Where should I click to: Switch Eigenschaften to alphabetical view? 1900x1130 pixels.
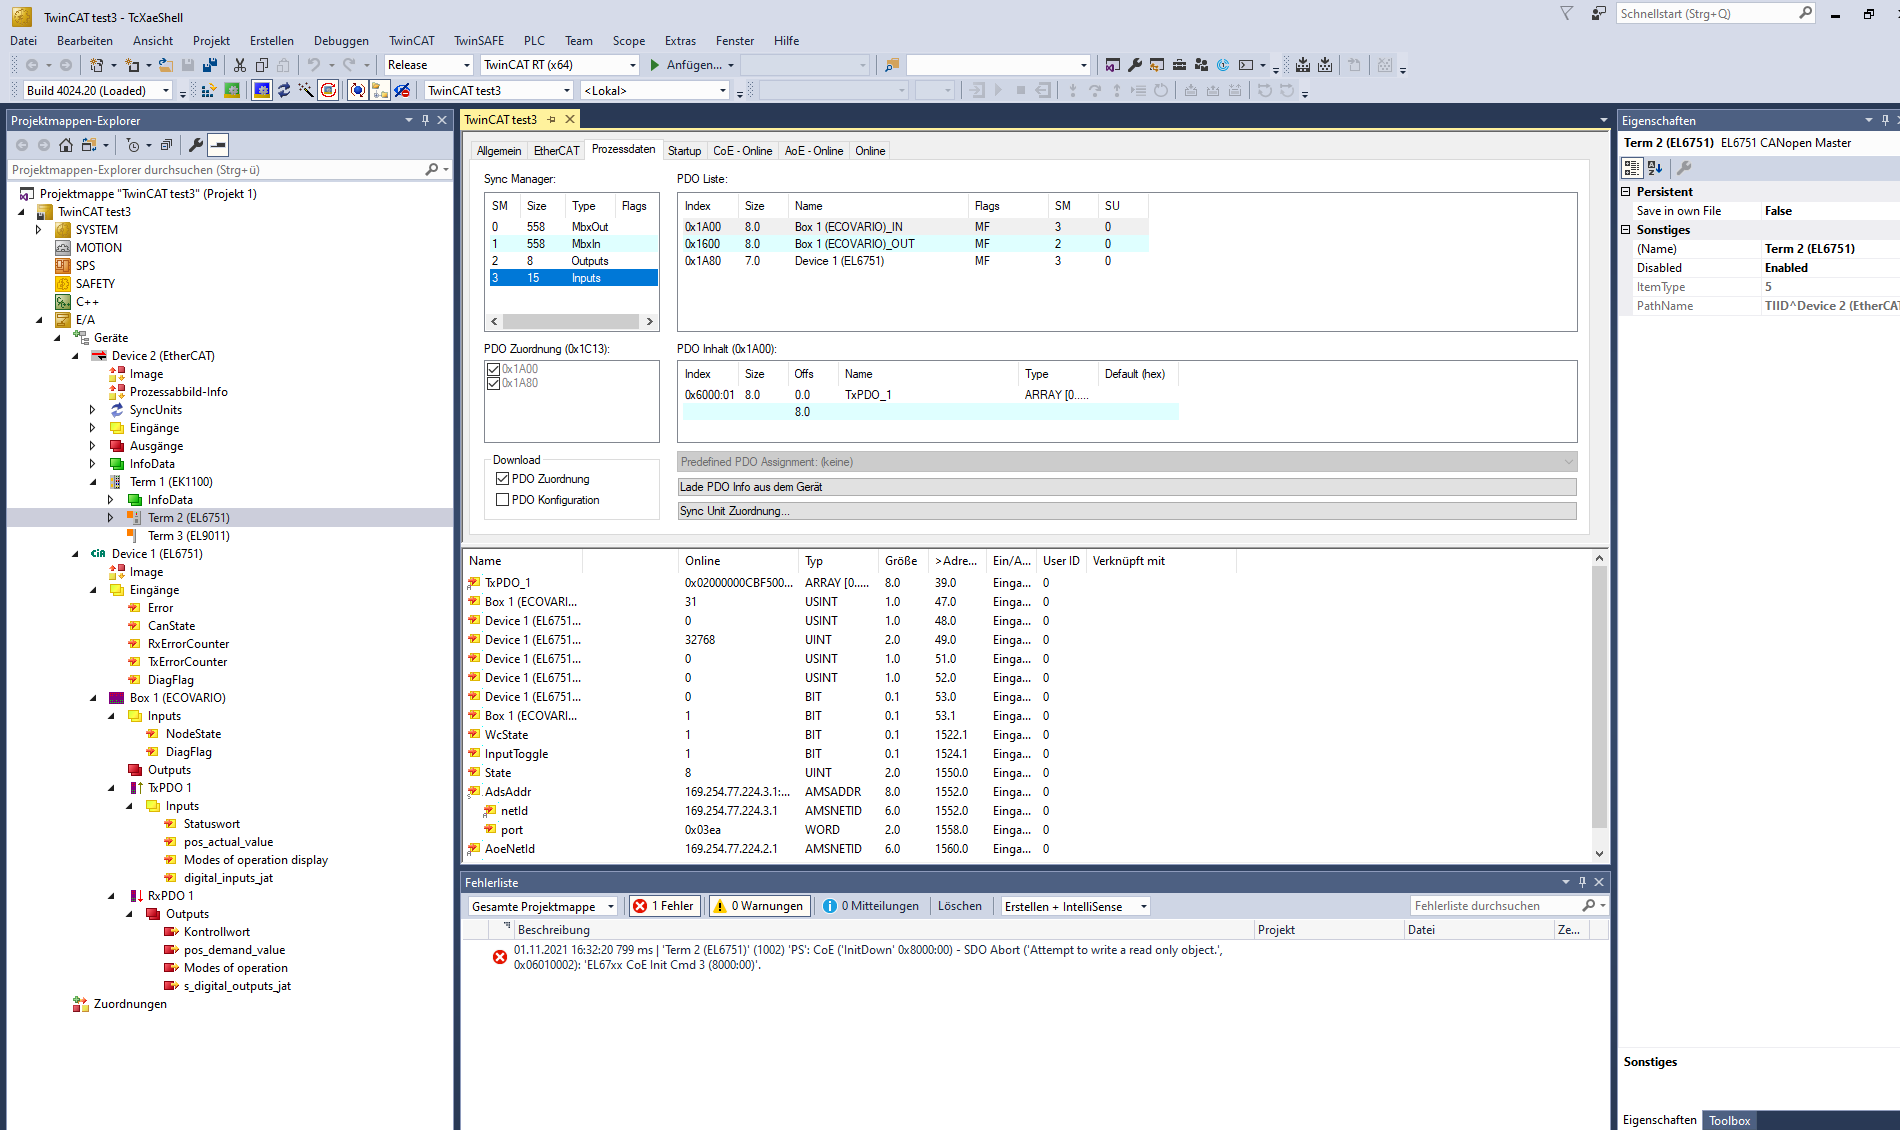tap(1654, 168)
